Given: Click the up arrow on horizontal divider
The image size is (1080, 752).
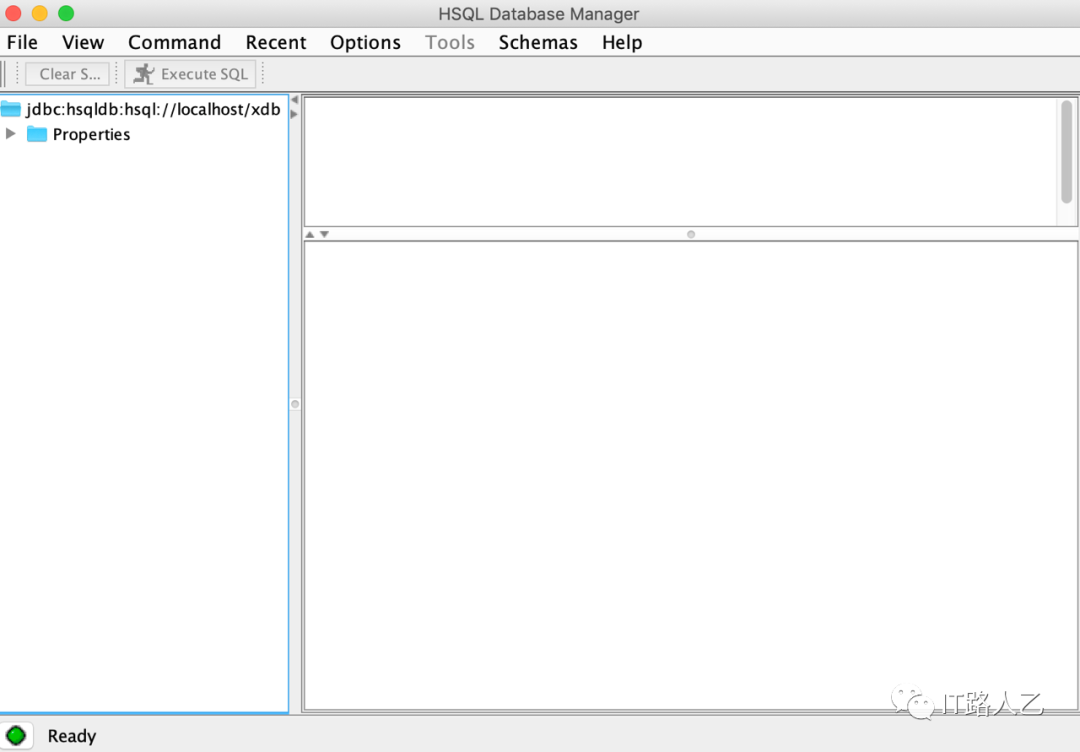Looking at the screenshot, I should click(310, 235).
